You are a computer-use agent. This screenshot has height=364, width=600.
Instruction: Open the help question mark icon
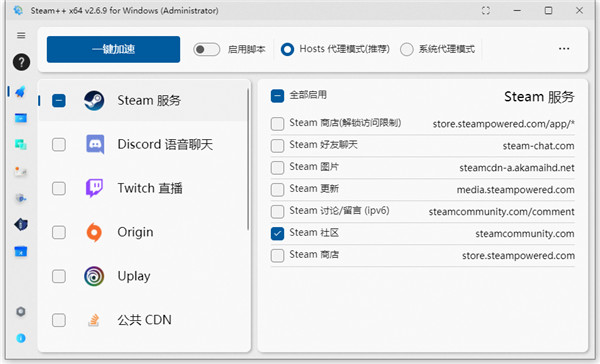[x=21, y=62]
